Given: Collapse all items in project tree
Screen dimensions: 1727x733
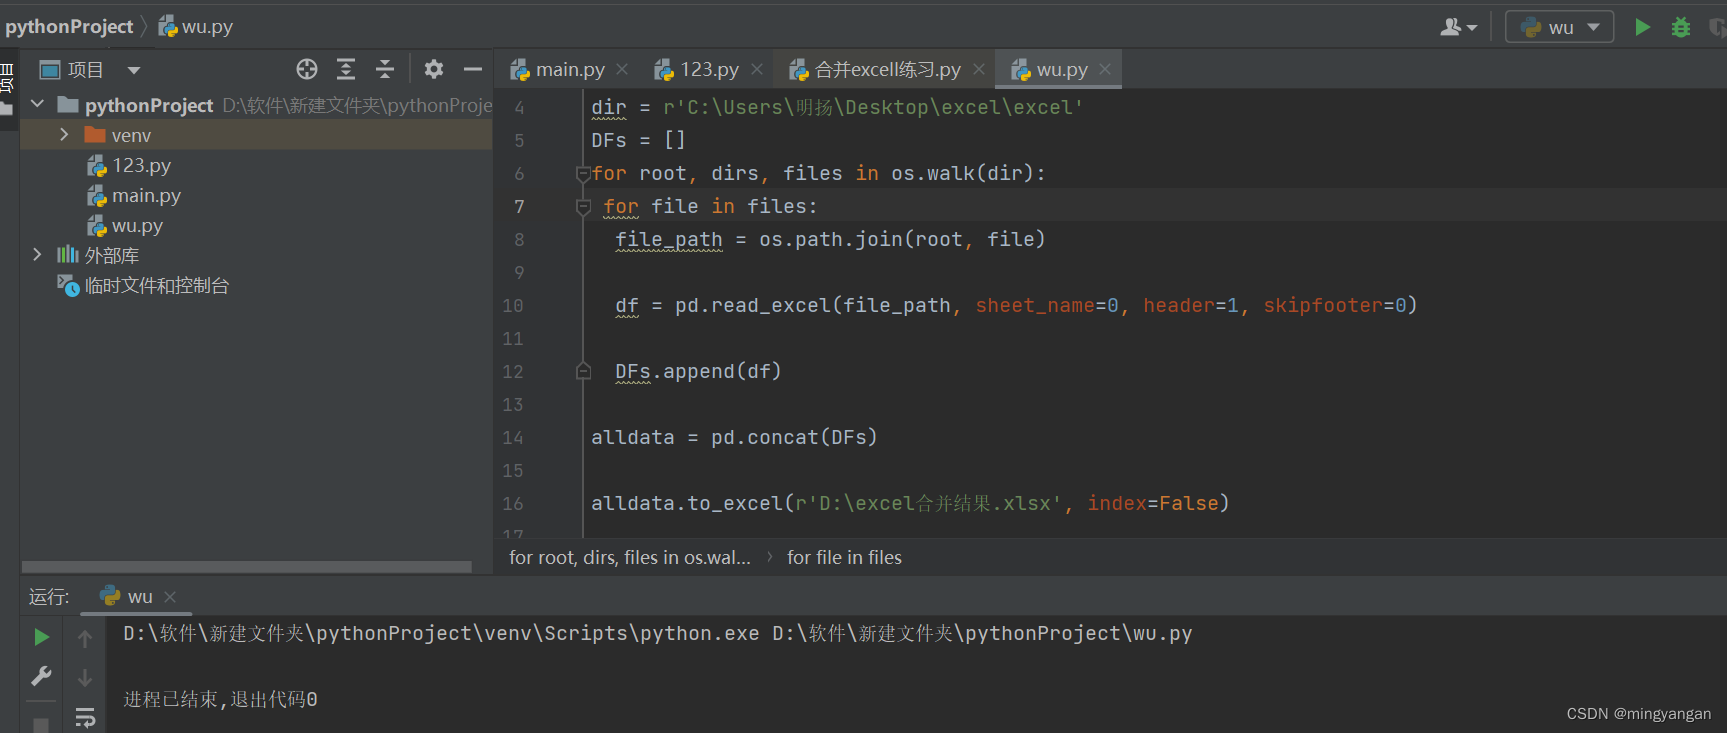Looking at the screenshot, I should 385,69.
